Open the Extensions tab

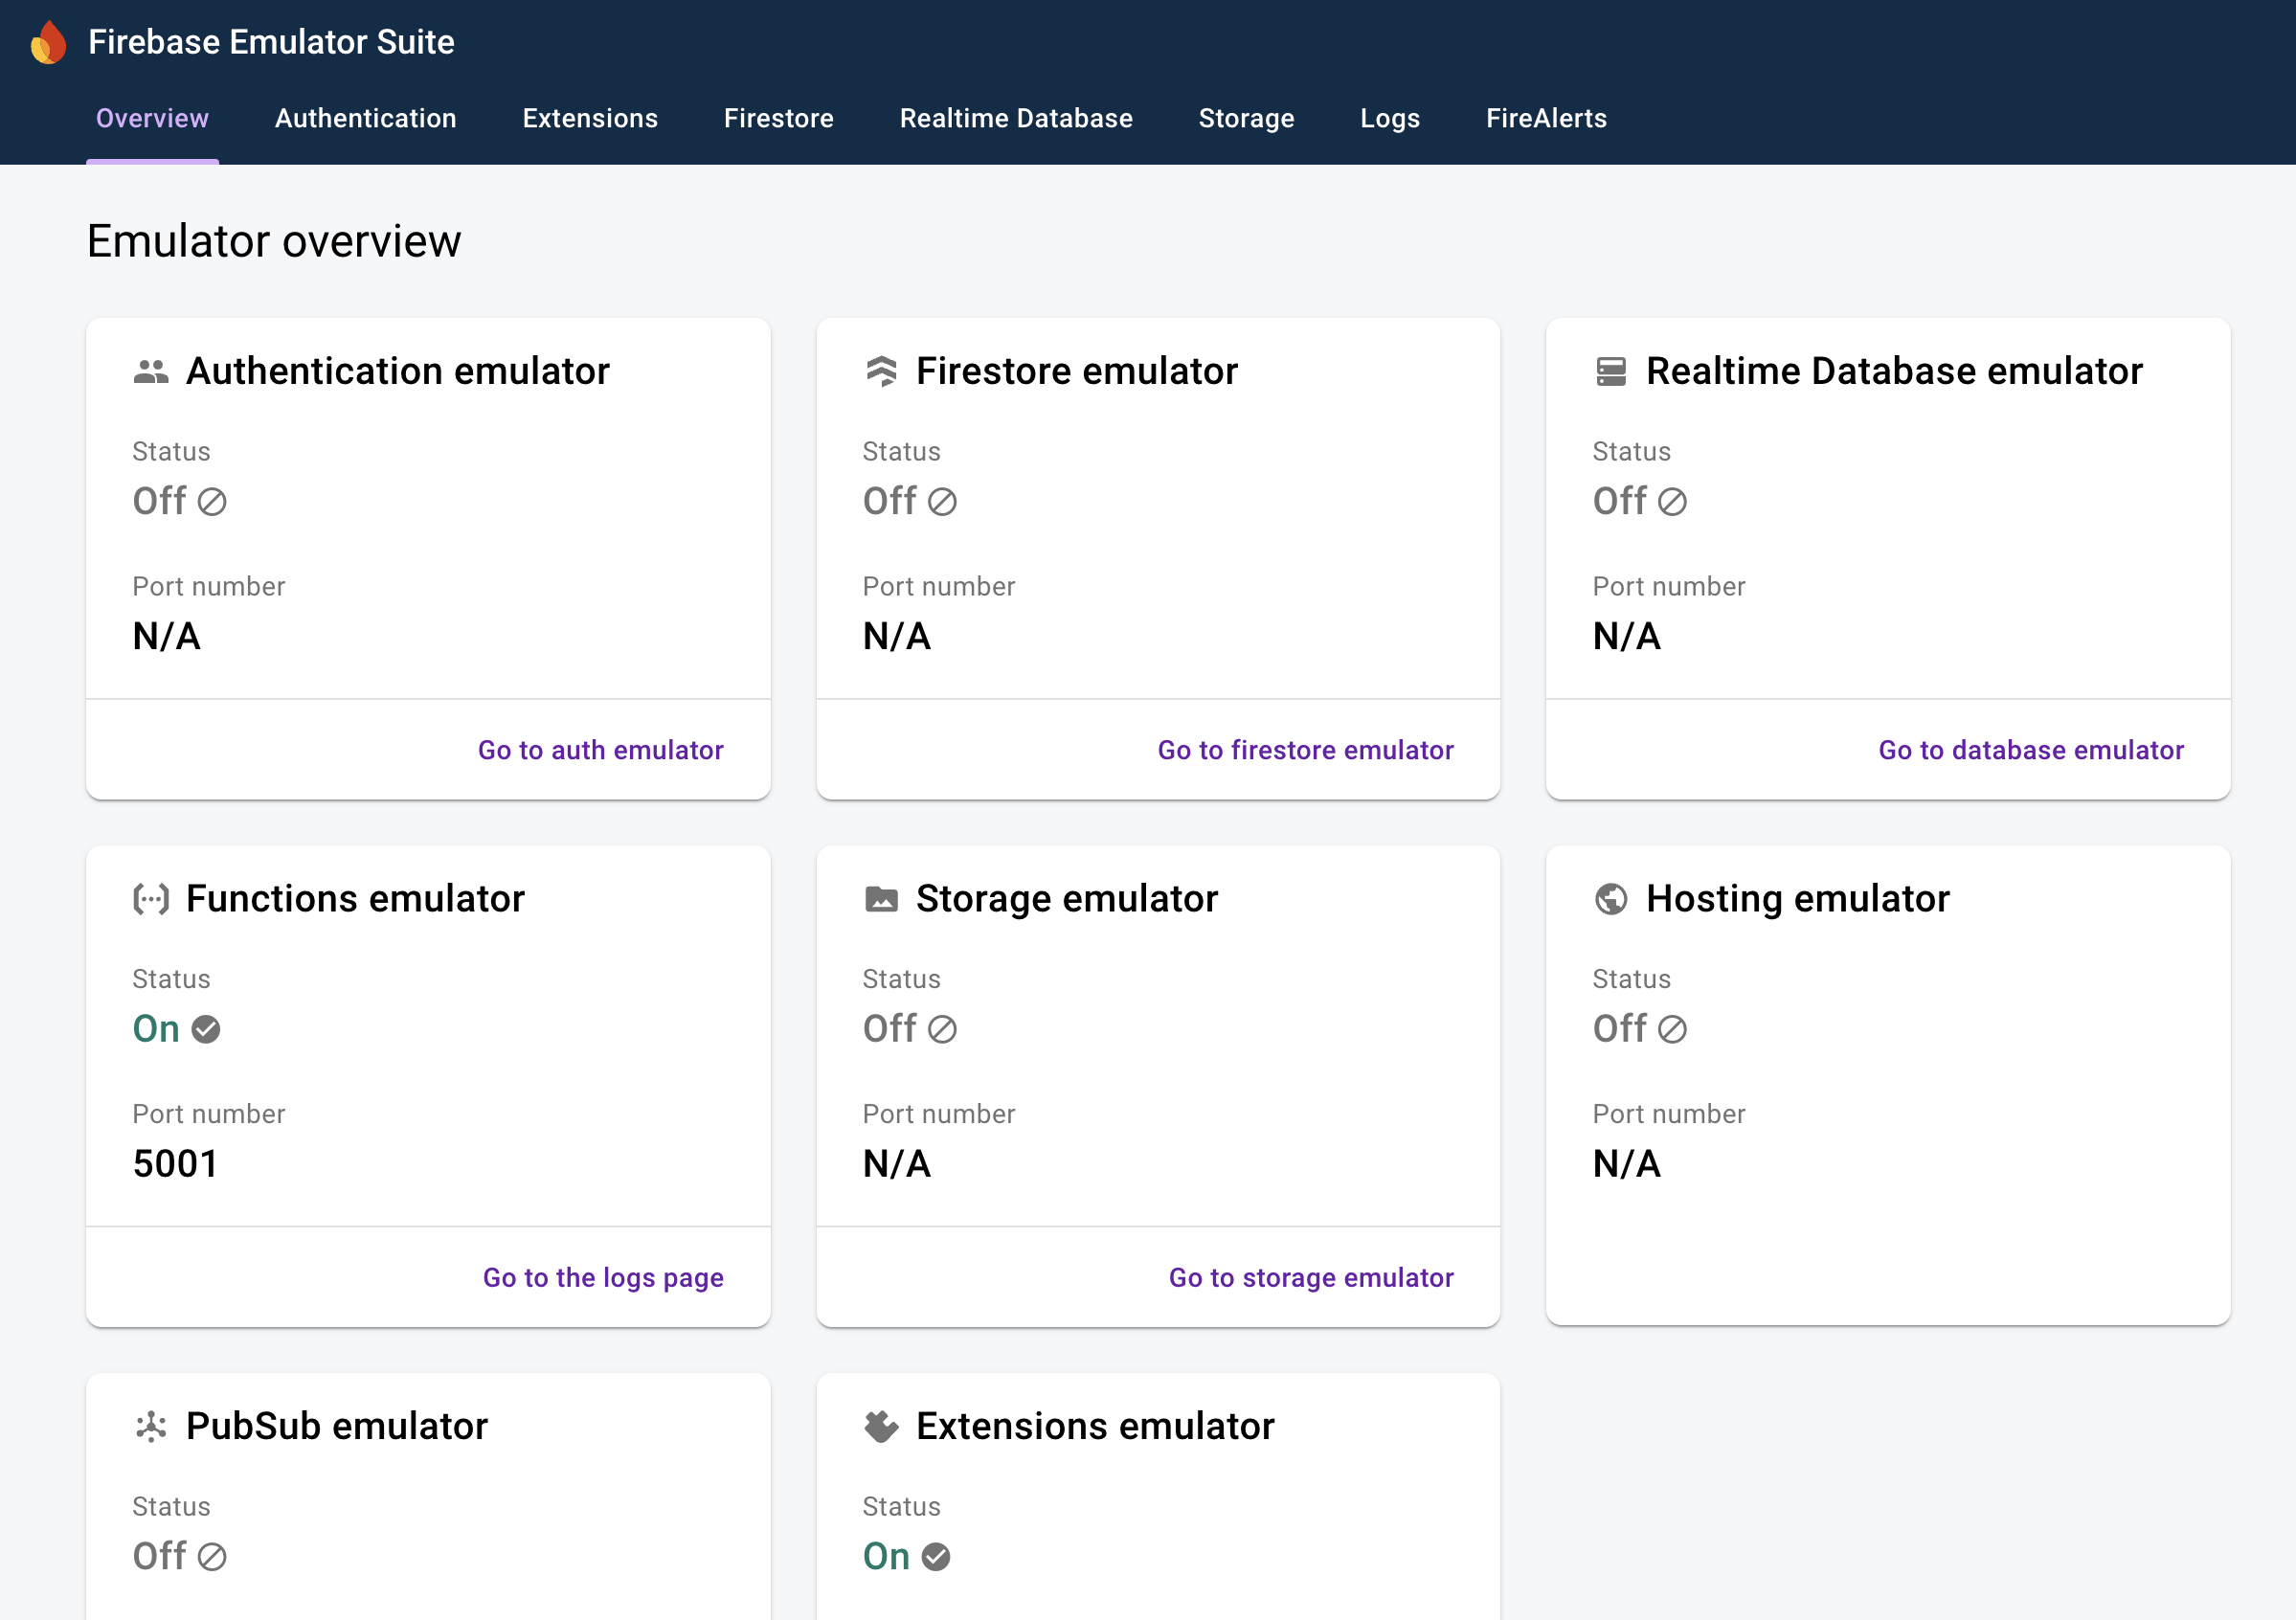590,118
